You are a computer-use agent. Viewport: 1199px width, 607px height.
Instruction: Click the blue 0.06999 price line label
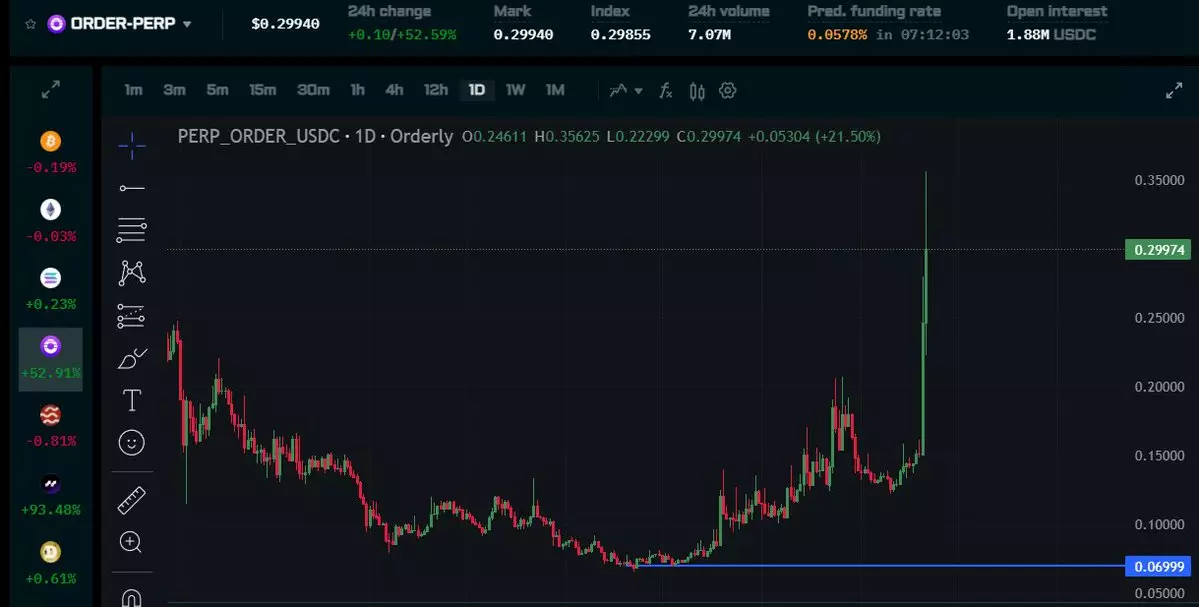(x=1158, y=567)
